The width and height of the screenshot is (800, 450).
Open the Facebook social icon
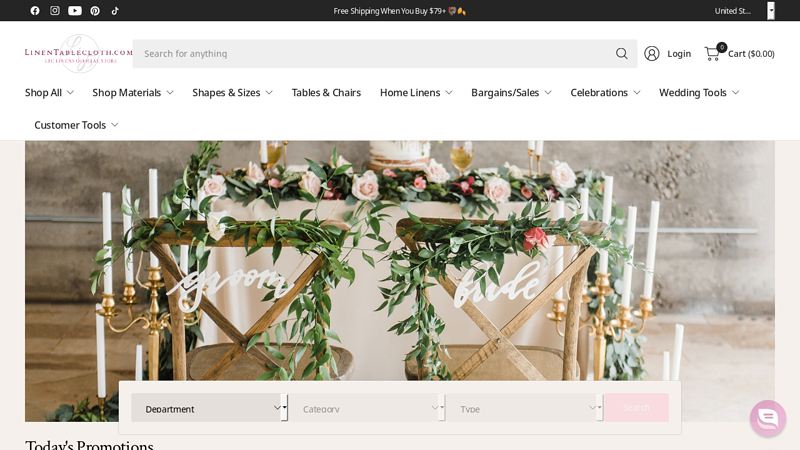[35, 11]
